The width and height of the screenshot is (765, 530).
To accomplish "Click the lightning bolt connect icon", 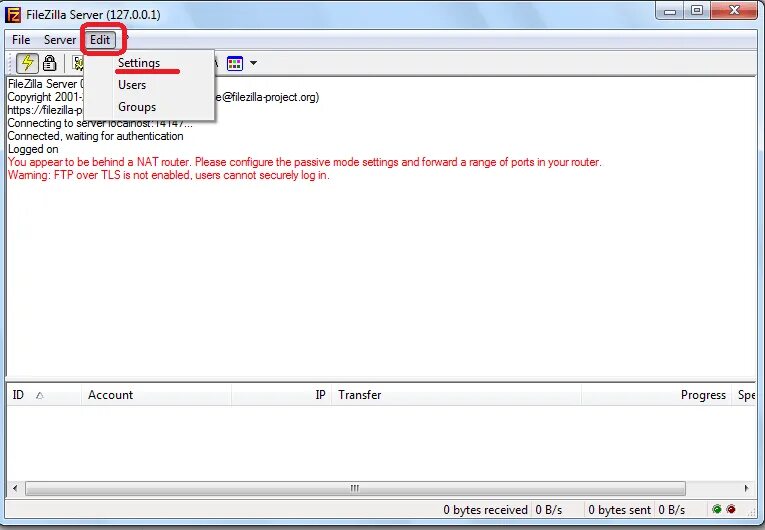I will (x=27, y=63).
